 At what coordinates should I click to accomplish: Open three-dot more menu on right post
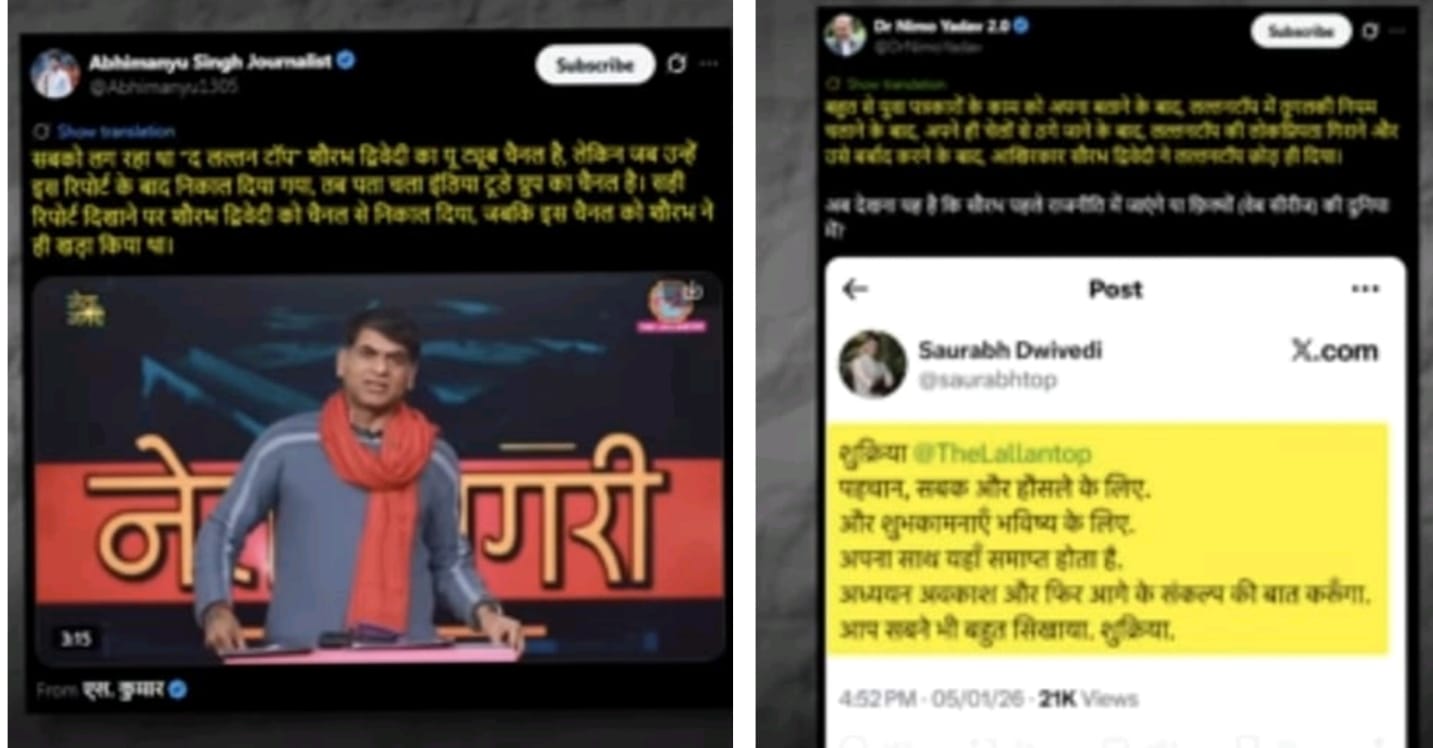tap(1398, 31)
